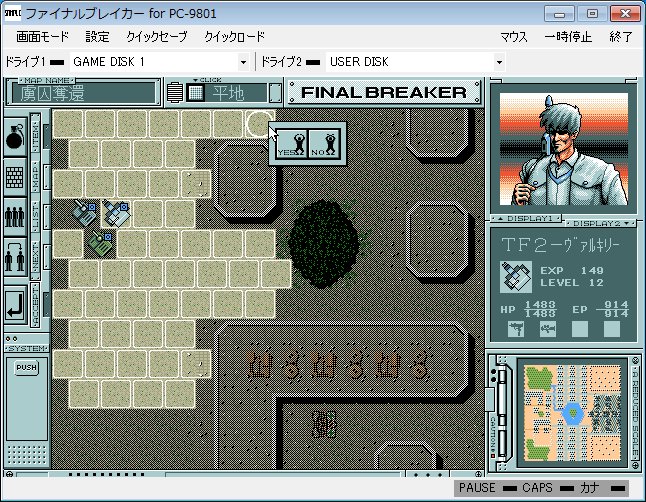Click the third empty weapon slot

point(580,329)
